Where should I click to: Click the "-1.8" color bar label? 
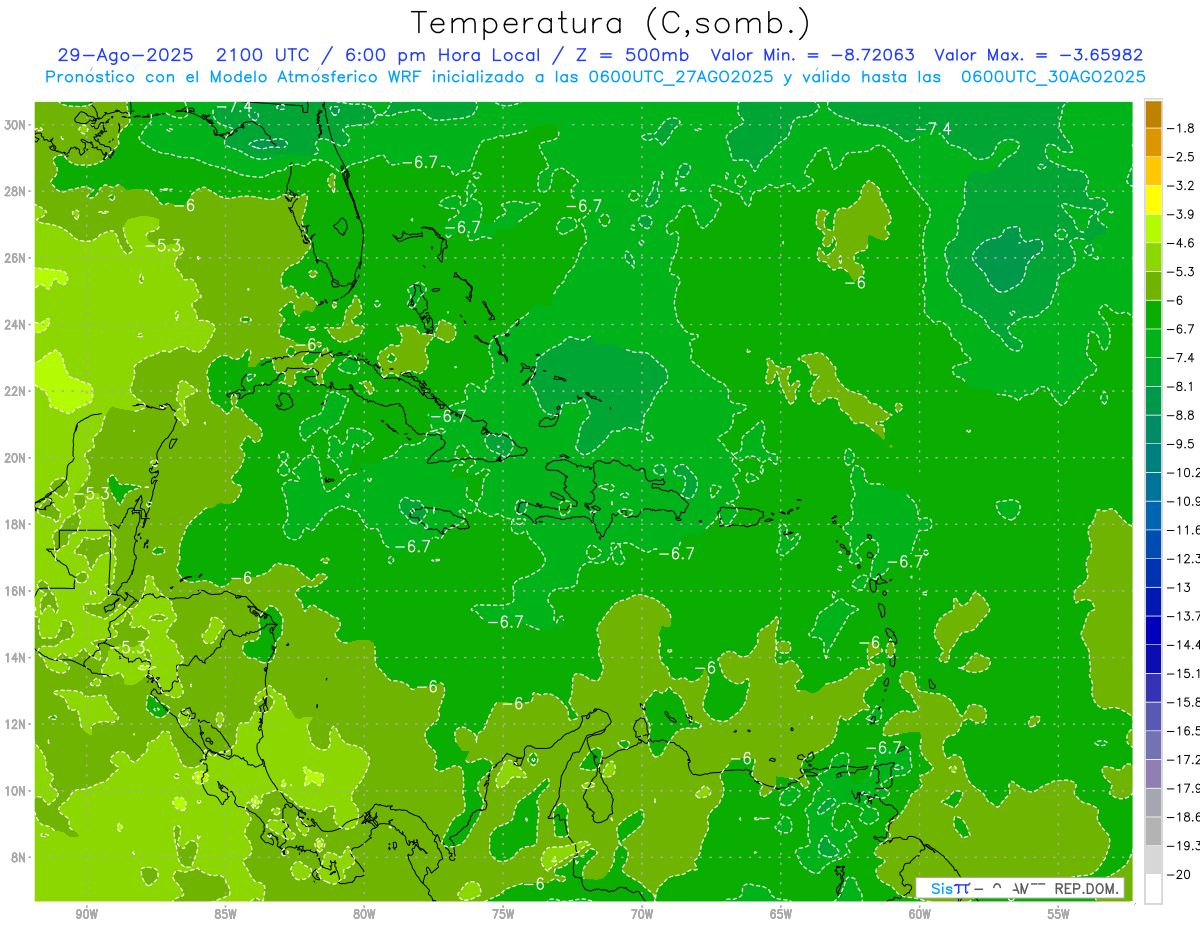coord(1182,129)
